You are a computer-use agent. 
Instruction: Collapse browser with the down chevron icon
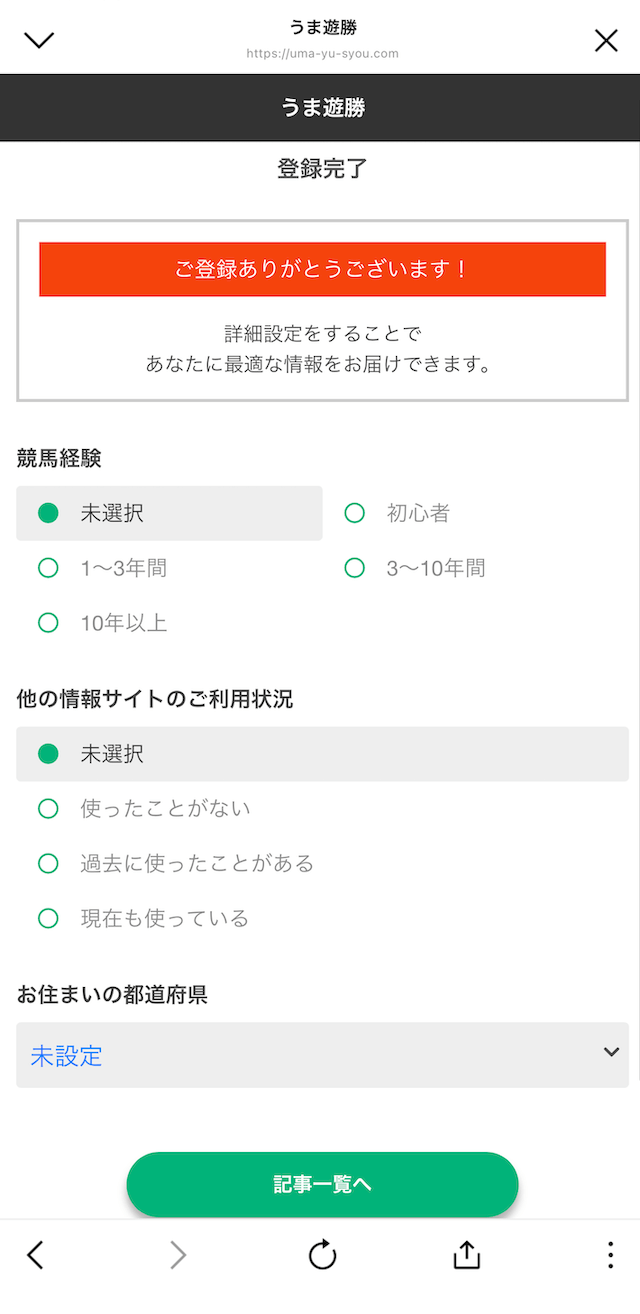(39, 40)
